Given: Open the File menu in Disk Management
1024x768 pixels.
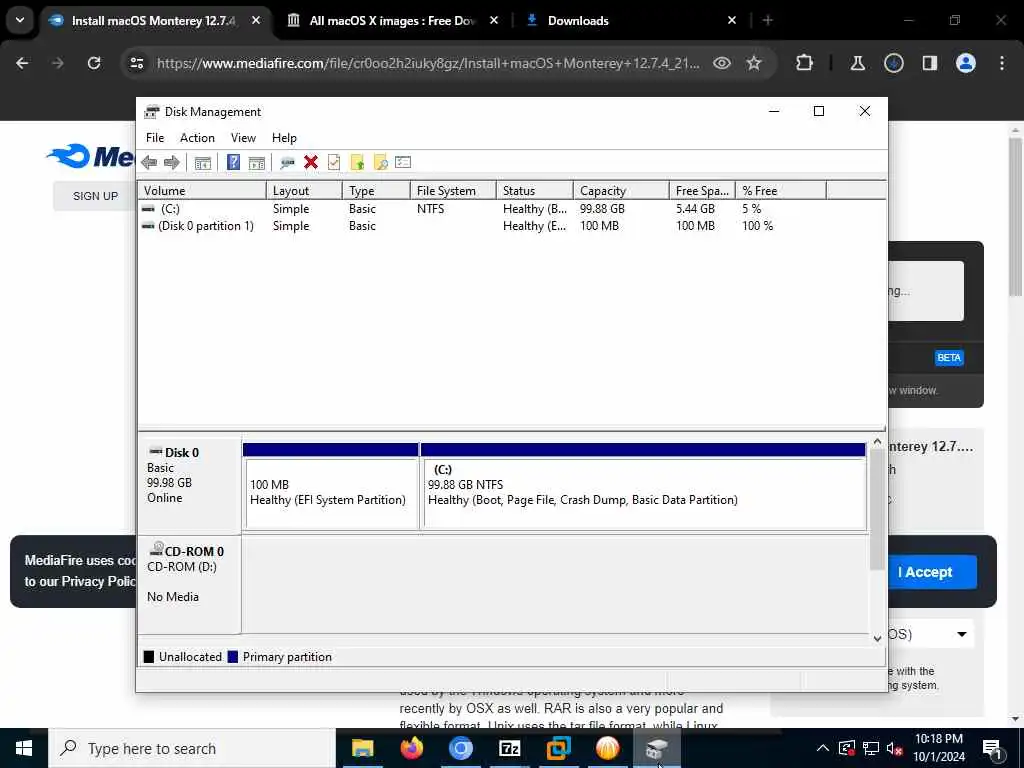Looking at the screenshot, I should [155, 138].
